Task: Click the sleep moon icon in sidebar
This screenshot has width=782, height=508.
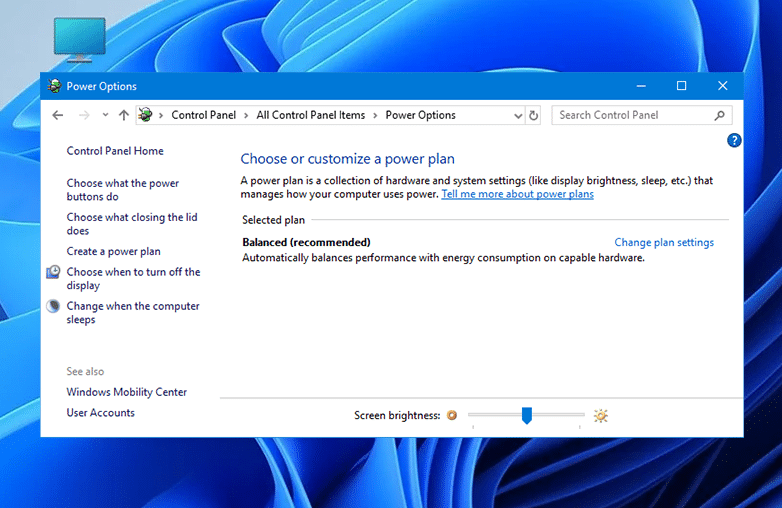Action: coord(53,306)
